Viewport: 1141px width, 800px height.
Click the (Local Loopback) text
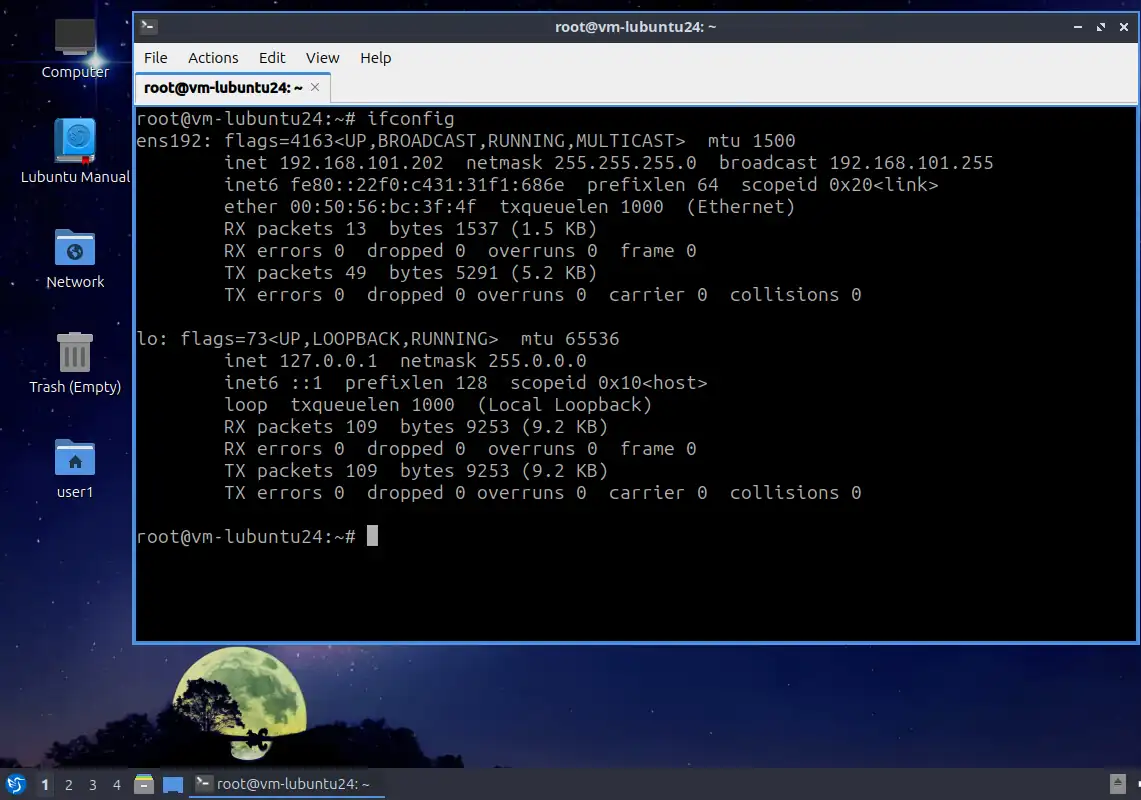[564, 405]
